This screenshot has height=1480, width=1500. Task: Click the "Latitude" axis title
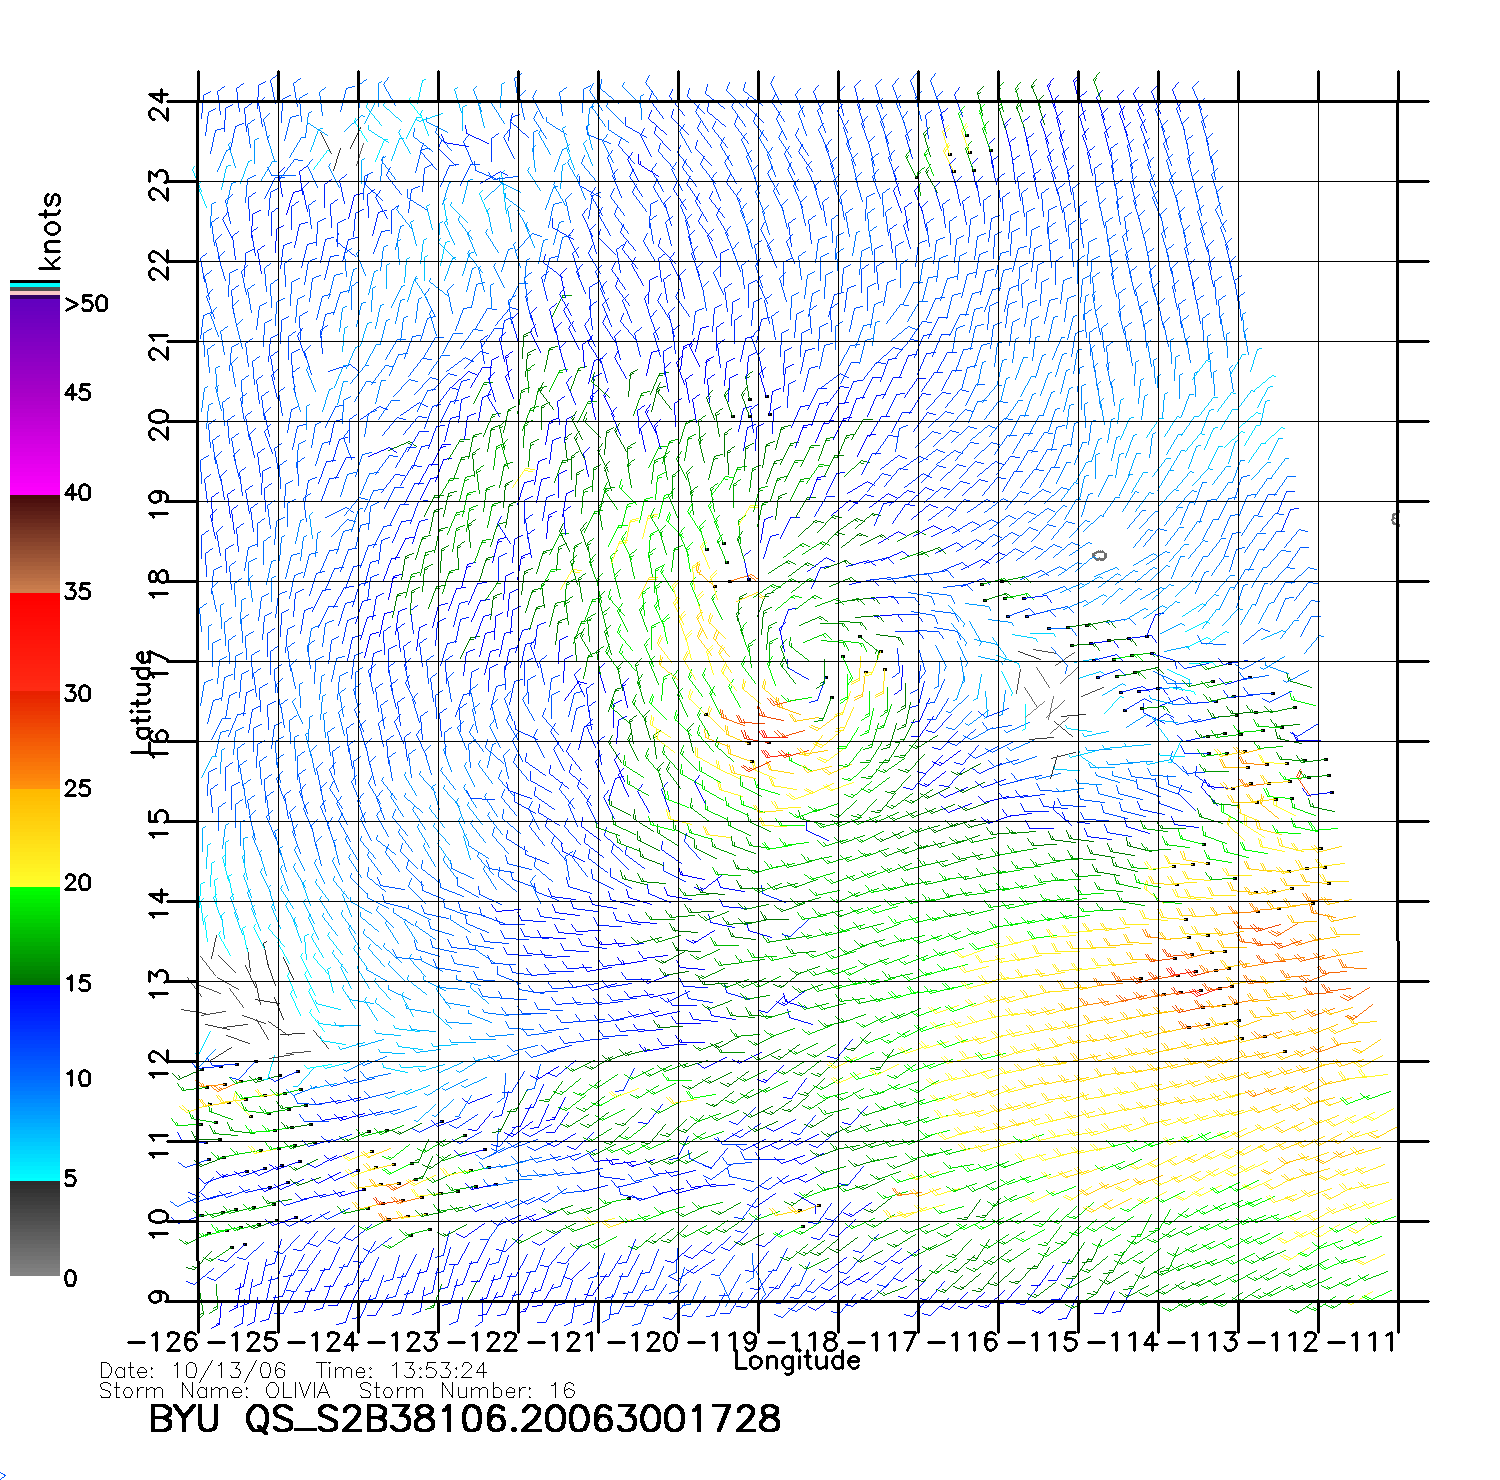point(143,702)
